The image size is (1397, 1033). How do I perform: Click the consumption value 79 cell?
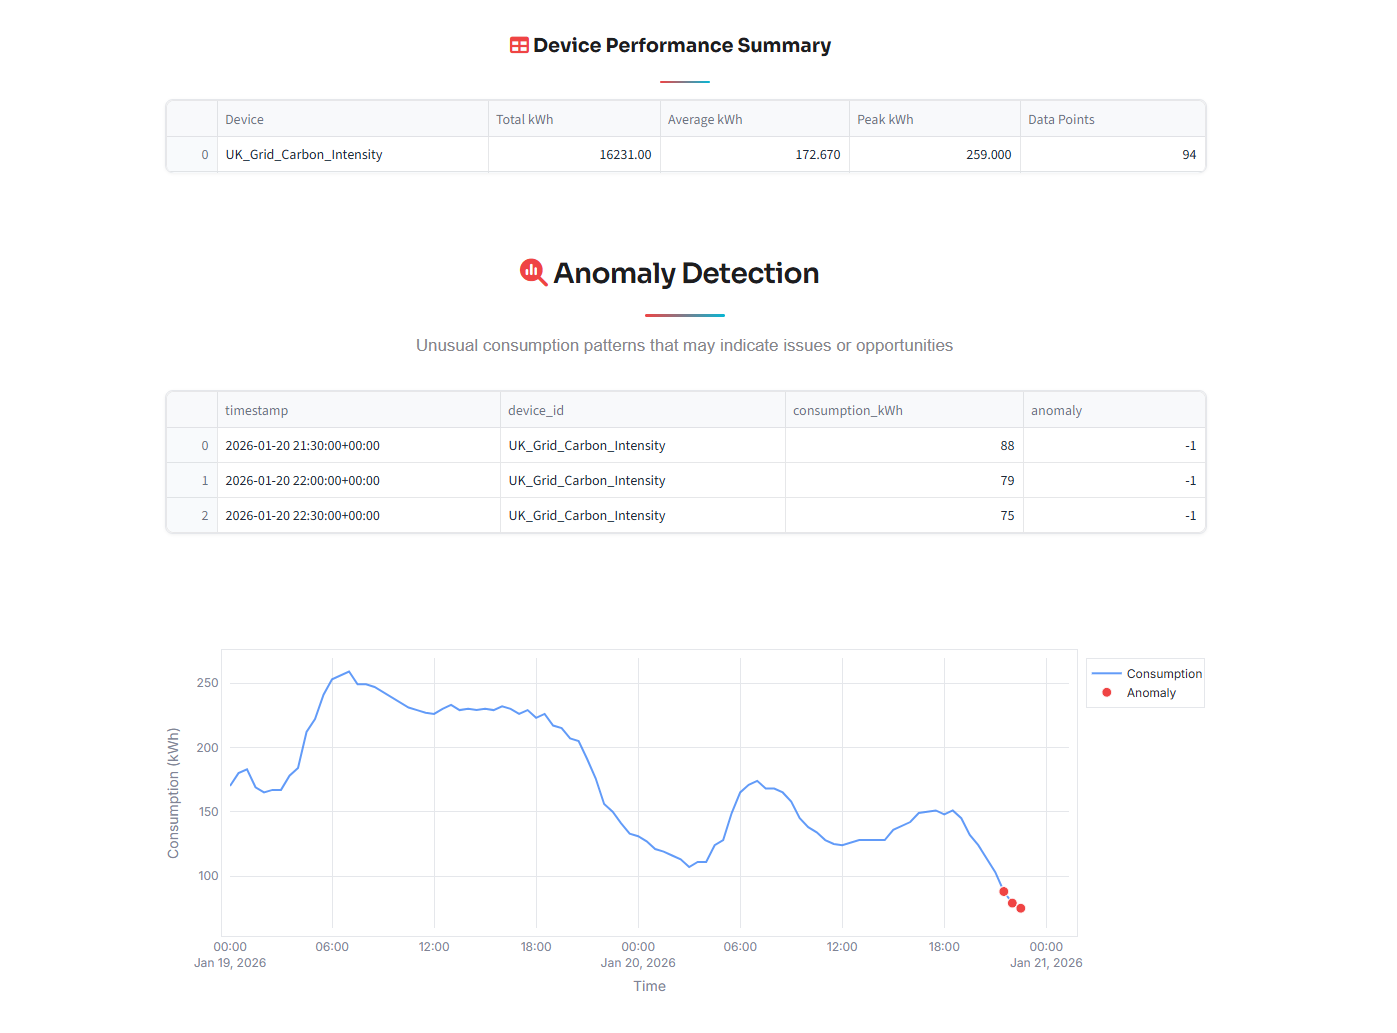(904, 480)
